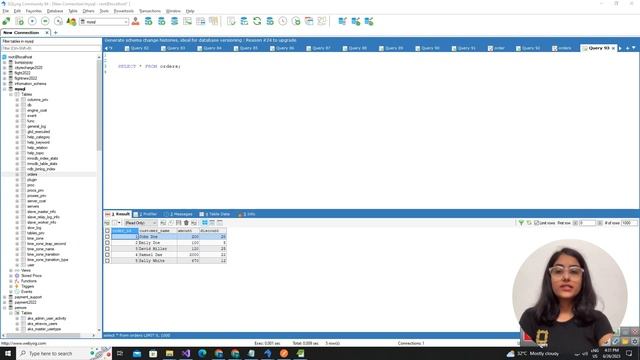Click the schema designer toolbar icon

coord(322,21)
